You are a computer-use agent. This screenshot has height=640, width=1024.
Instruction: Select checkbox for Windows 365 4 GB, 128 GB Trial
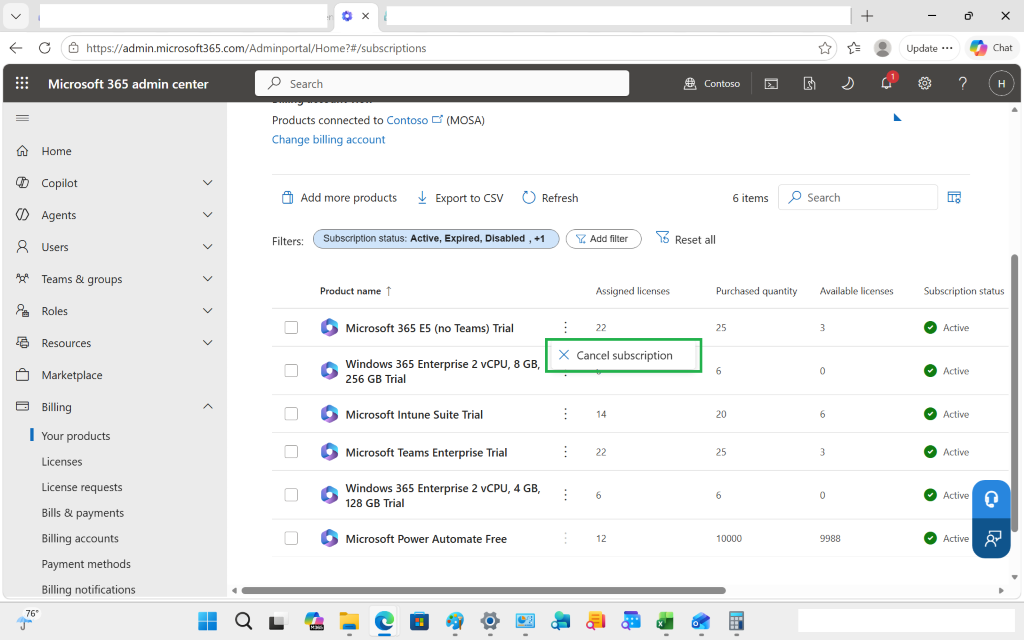pos(291,495)
